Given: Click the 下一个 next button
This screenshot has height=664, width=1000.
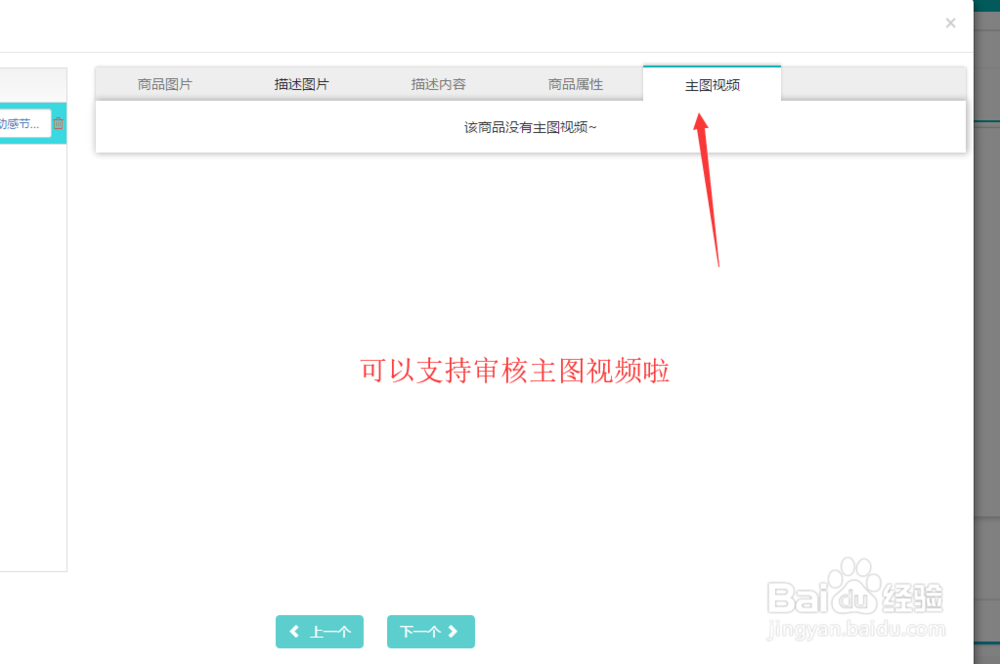Looking at the screenshot, I should click(x=431, y=632).
